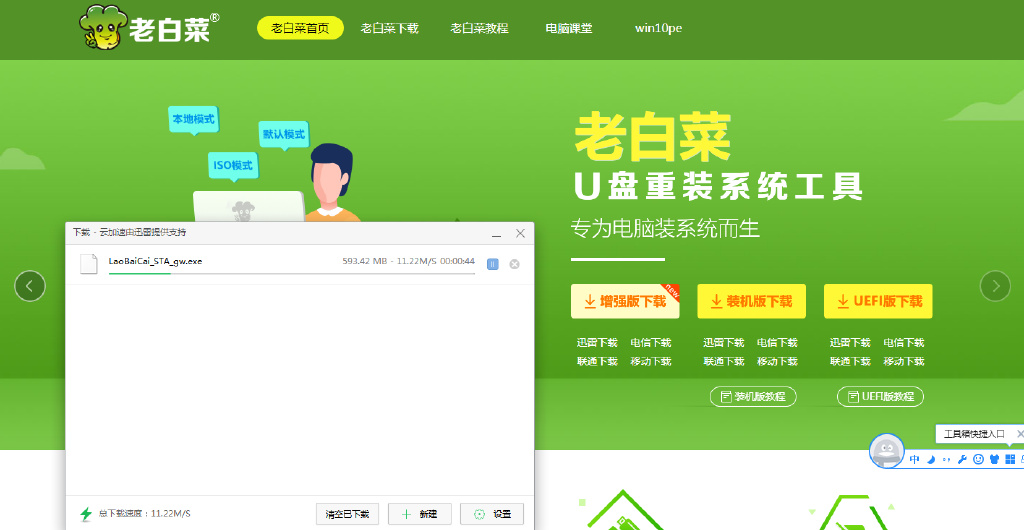This screenshot has width=1024, height=530.
Task: Toggle Chinese input mode 中 icon
Action: point(915,460)
